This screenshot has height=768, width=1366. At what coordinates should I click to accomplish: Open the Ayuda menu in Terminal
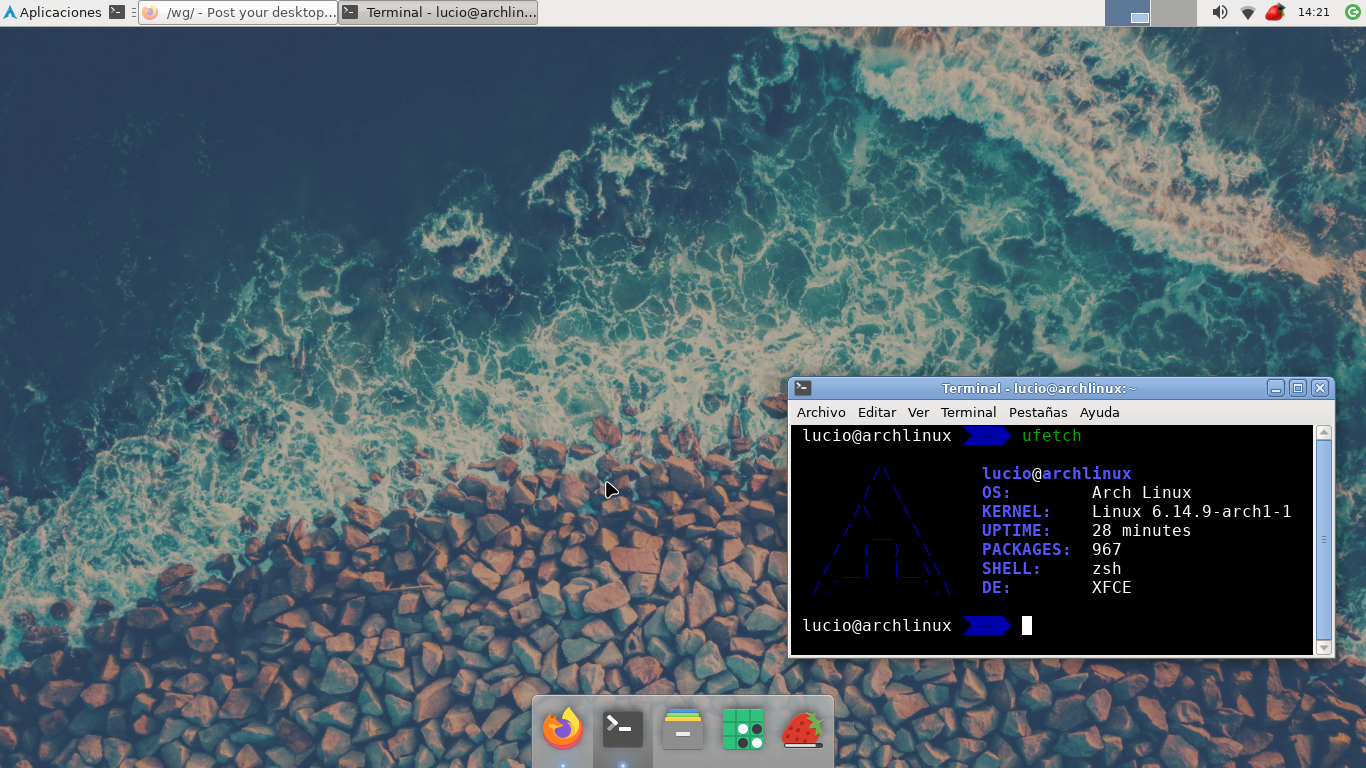1100,412
